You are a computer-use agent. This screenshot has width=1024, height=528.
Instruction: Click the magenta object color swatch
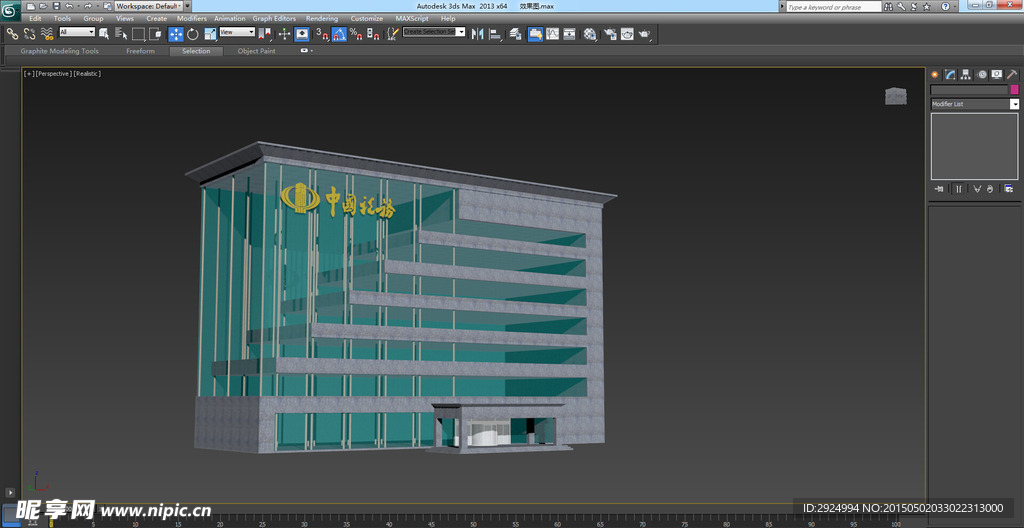[1014, 90]
